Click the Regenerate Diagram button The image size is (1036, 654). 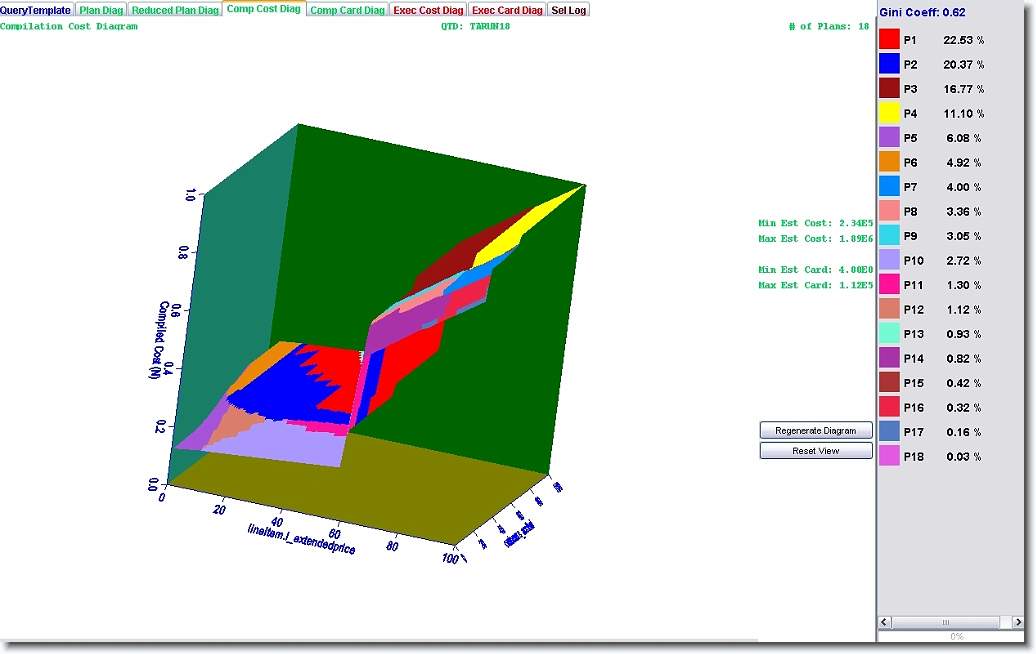point(816,431)
